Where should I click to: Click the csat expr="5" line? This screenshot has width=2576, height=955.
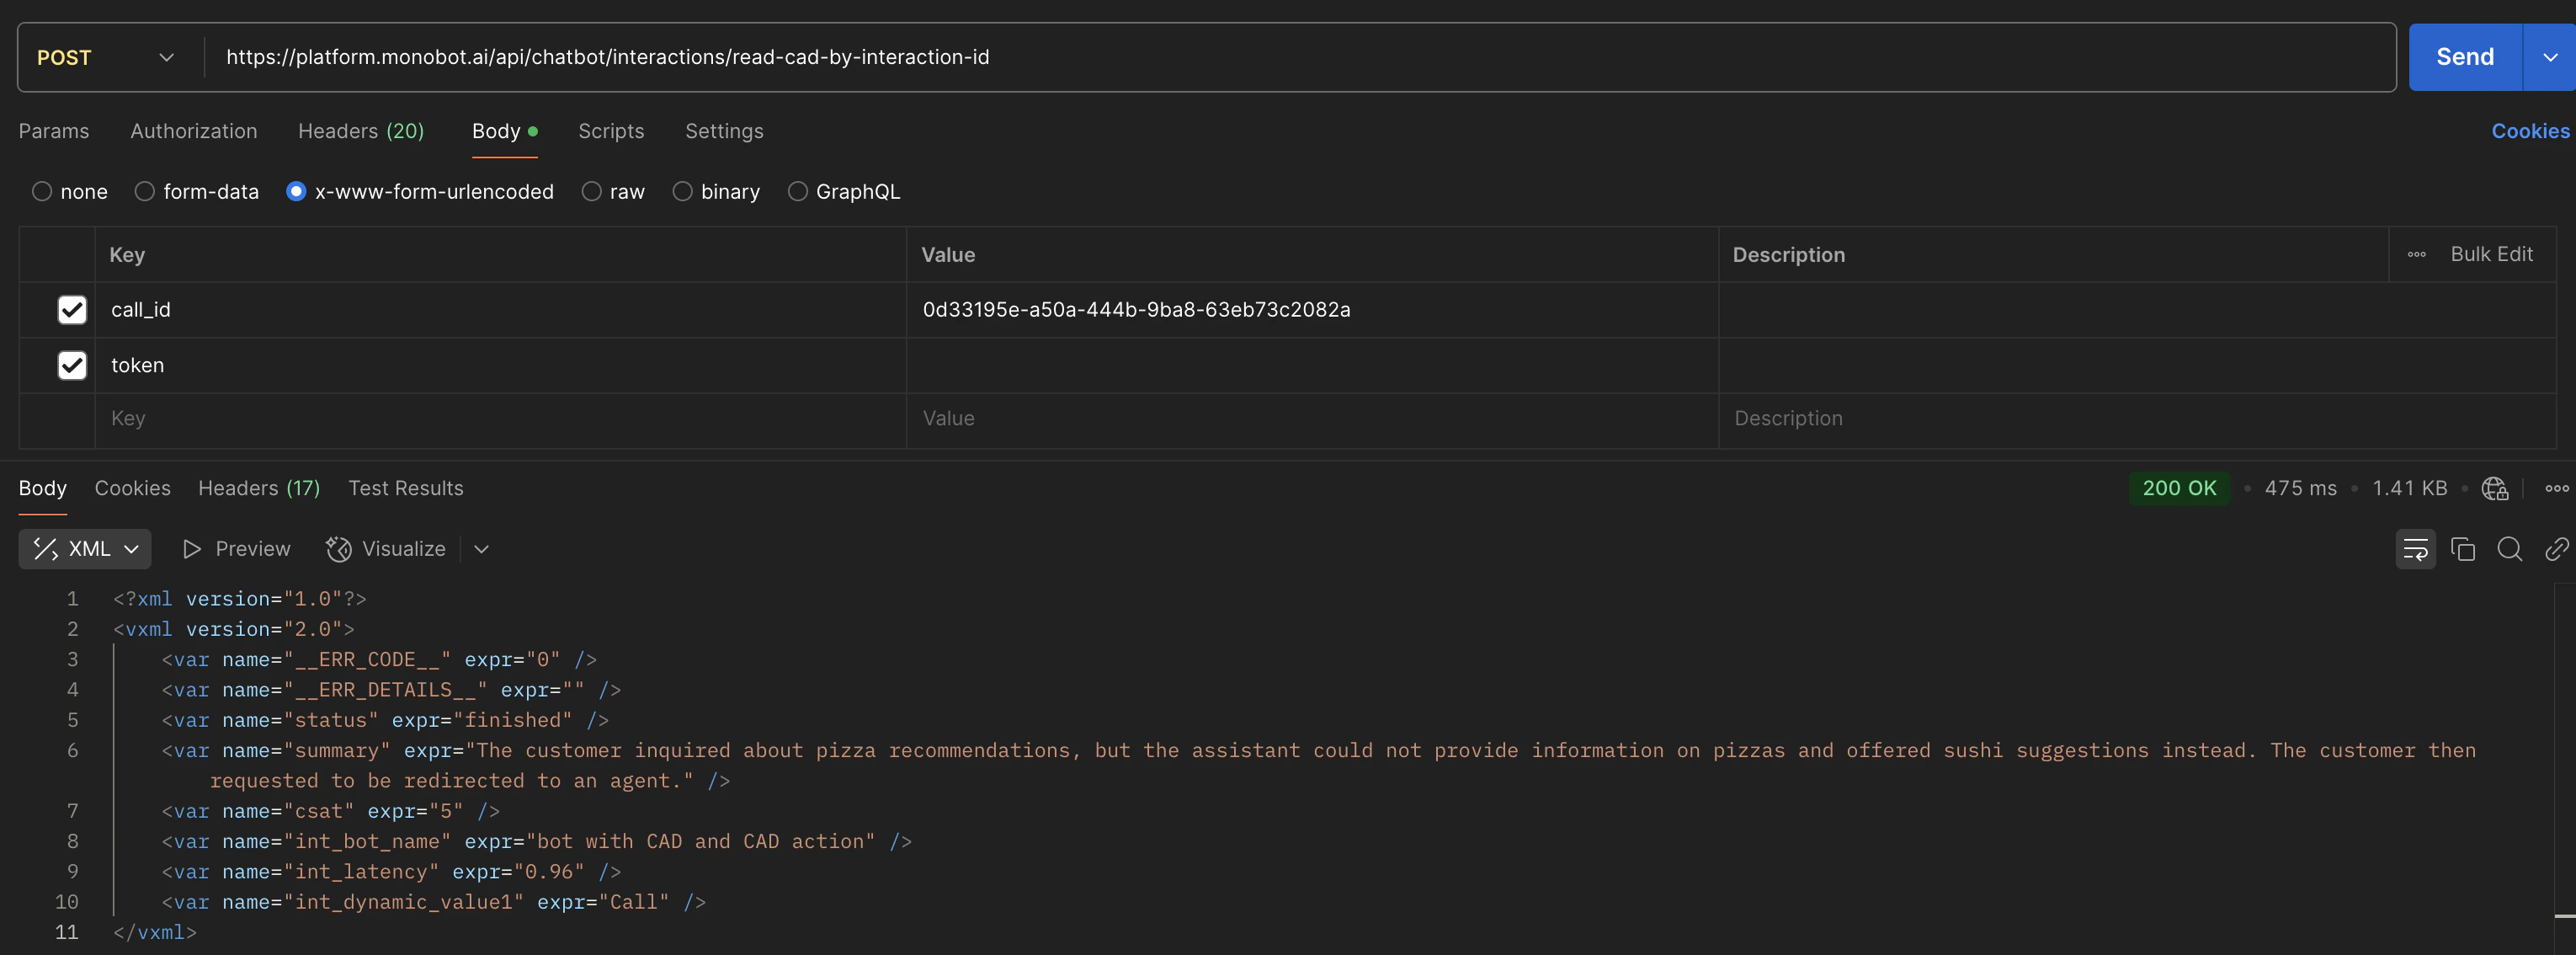[330, 811]
